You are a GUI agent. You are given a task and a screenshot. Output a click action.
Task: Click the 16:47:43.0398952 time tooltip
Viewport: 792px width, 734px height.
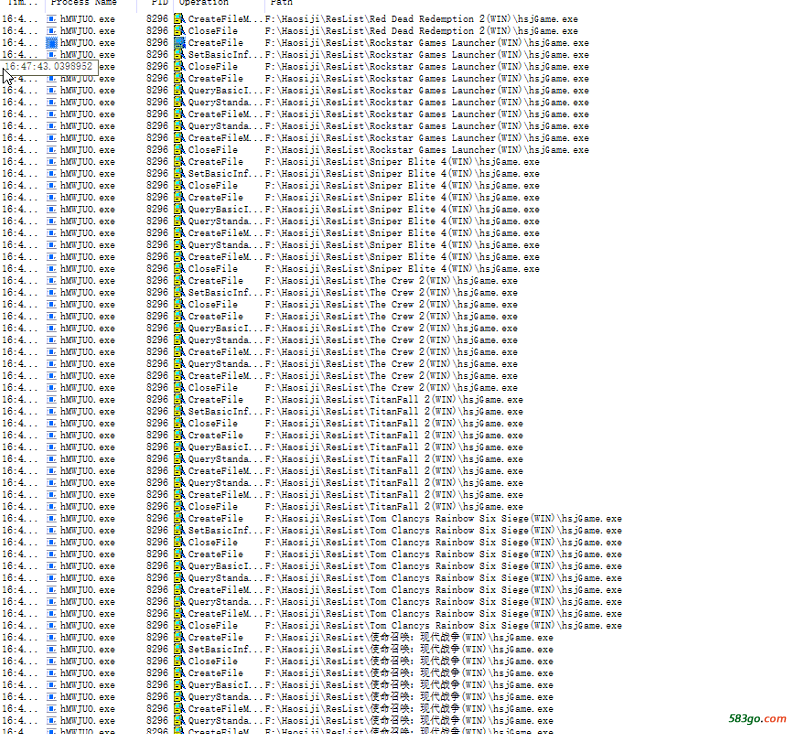[x=49, y=67]
